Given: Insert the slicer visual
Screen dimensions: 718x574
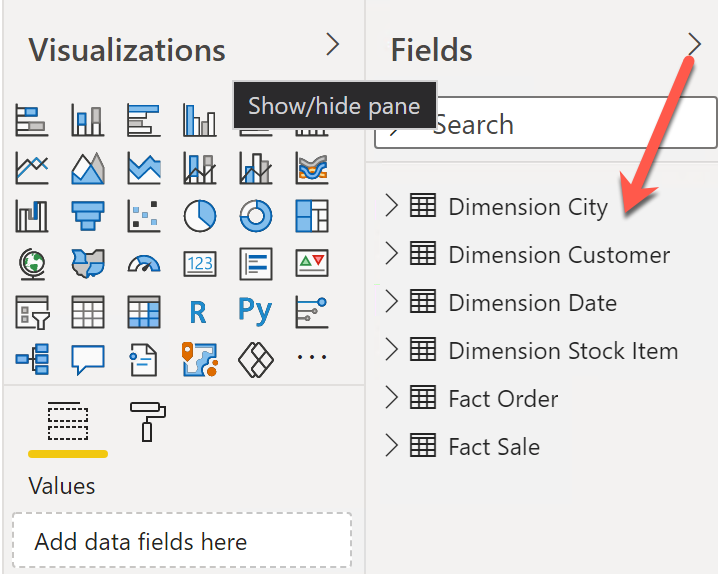Looking at the screenshot, I should click(32, 312).
